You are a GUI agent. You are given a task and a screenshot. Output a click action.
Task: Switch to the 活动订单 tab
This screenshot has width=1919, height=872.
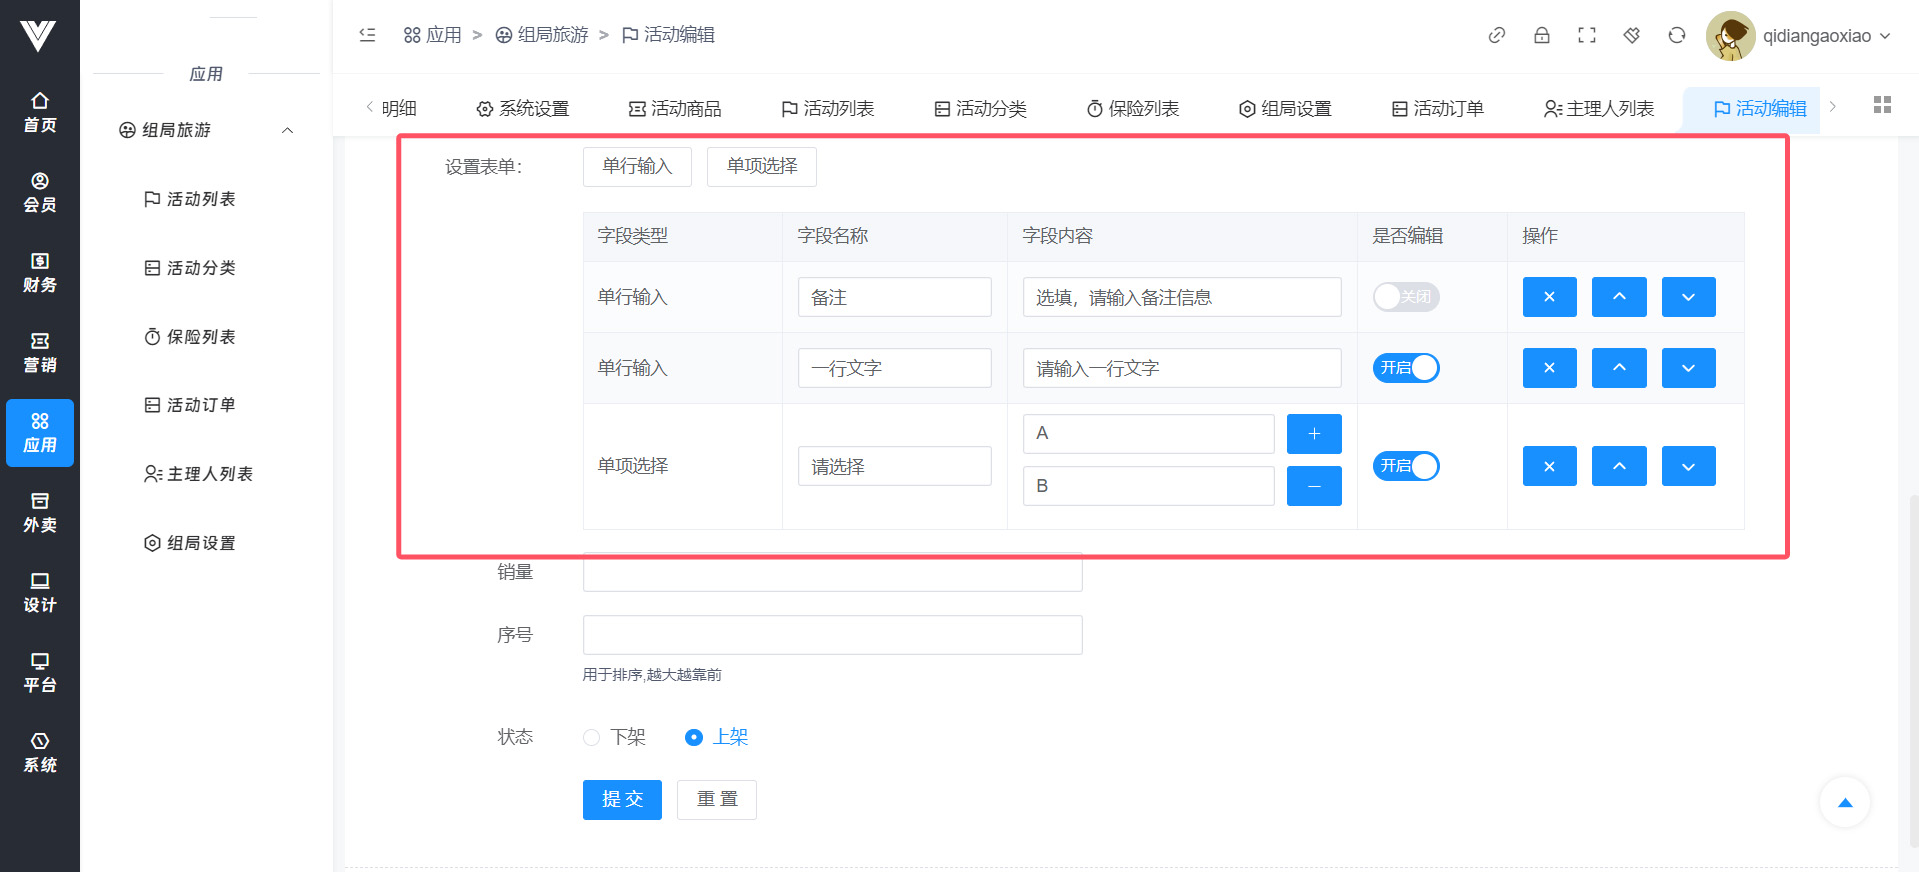coord(1437,108)
